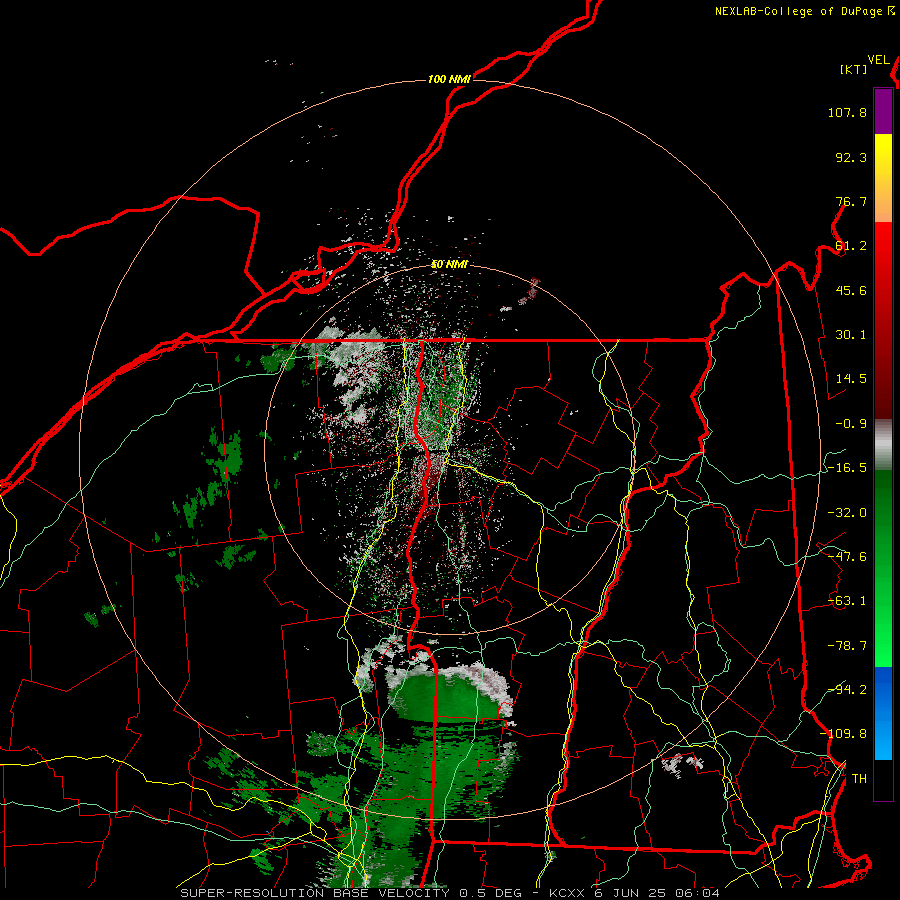Click the KCXX station identifier in caption
900x900 pixels.
click(569, 893)
